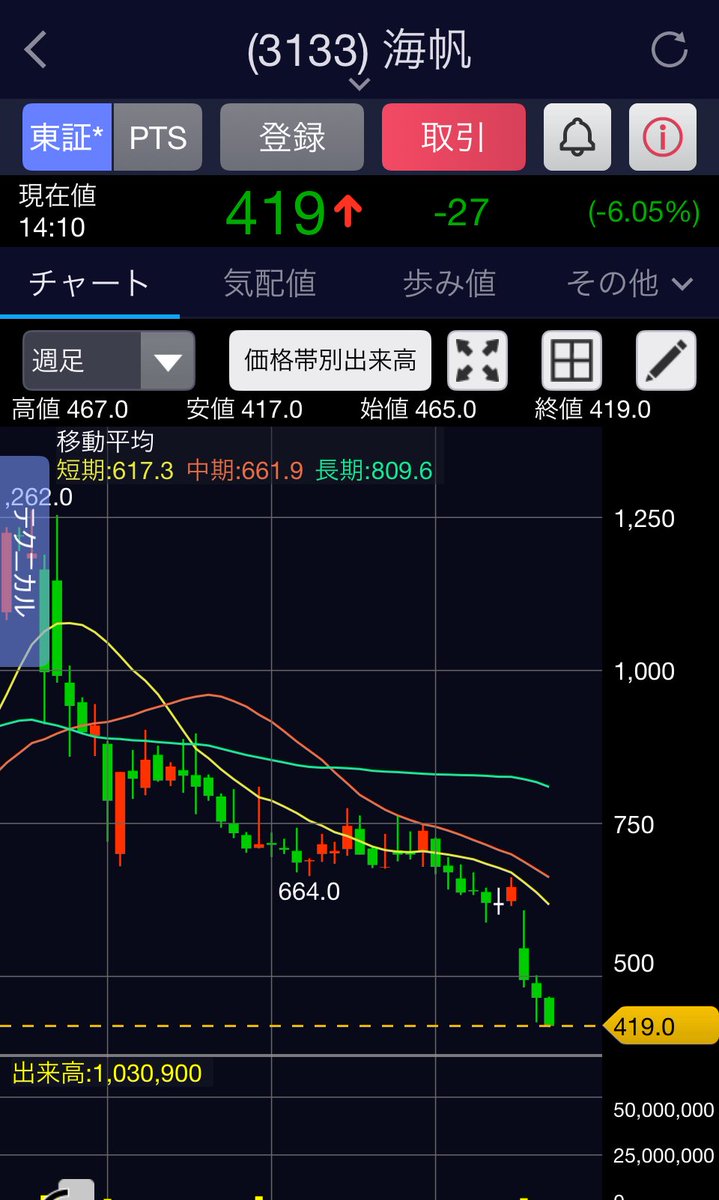Image resolution: width=719 pixels, height=1200 pixels.
Task: Tap 始値 465.0 value
Action: 418,409
